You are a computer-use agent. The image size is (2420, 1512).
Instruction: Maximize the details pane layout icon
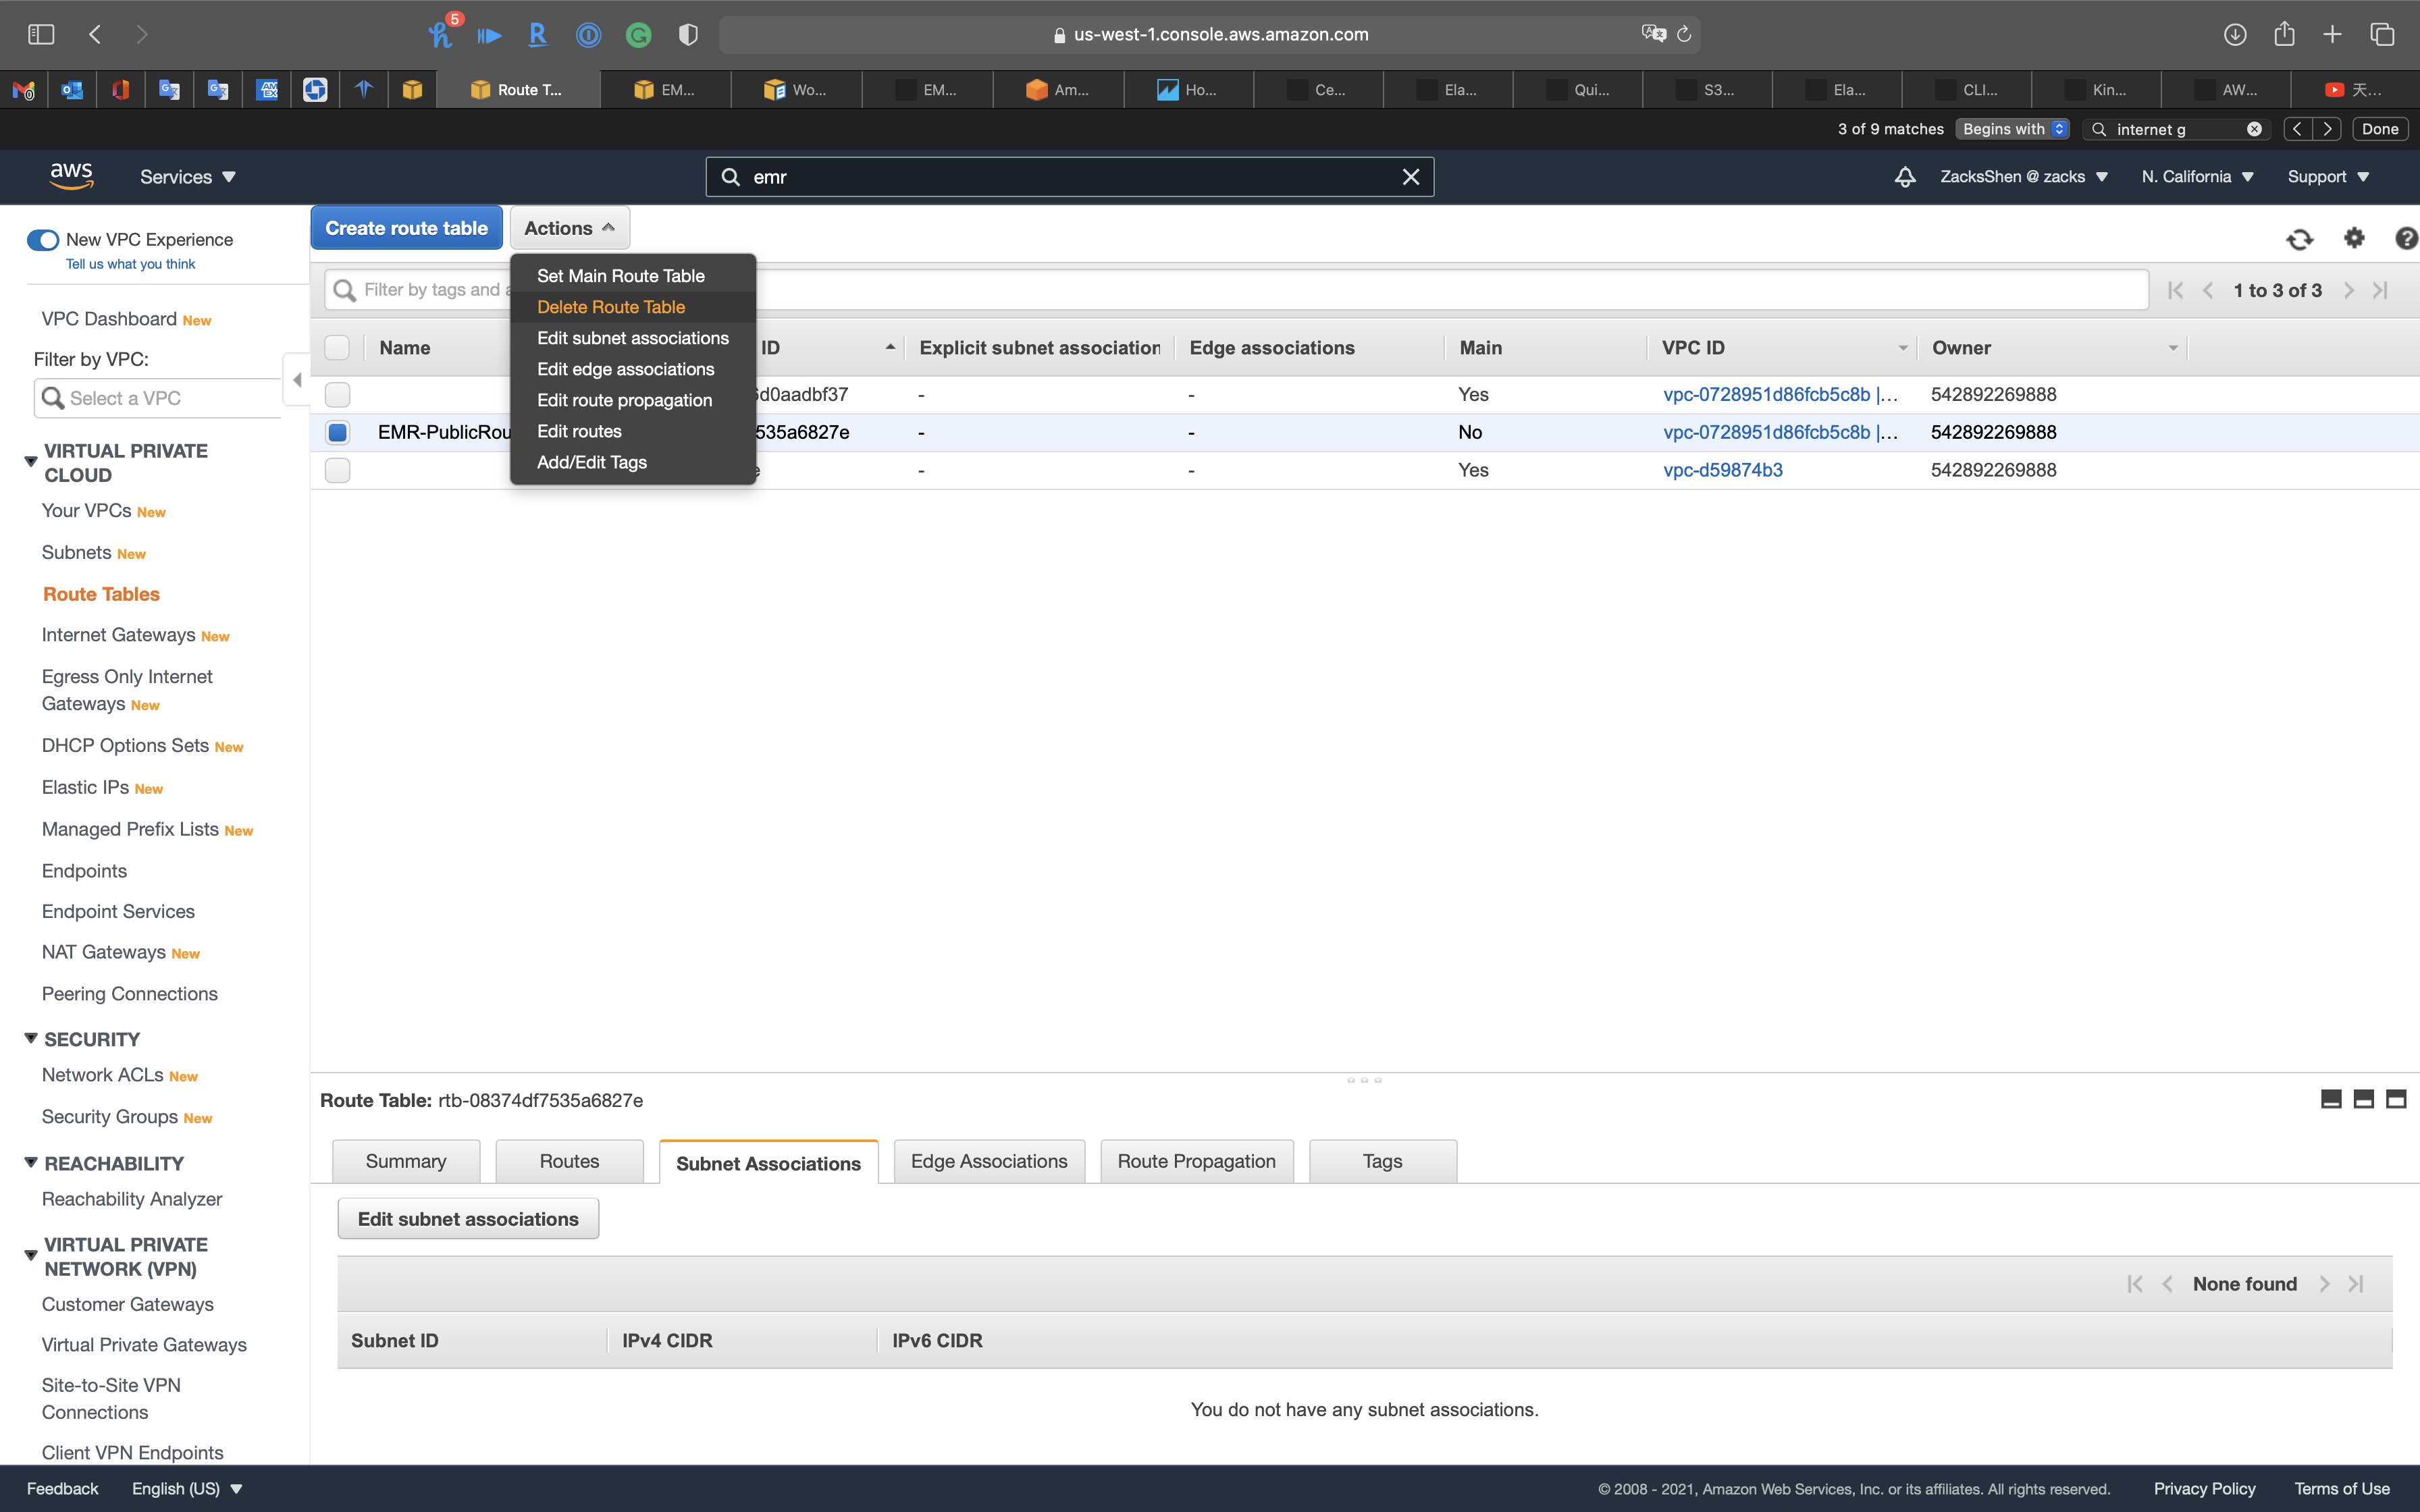(2396, 1099)
